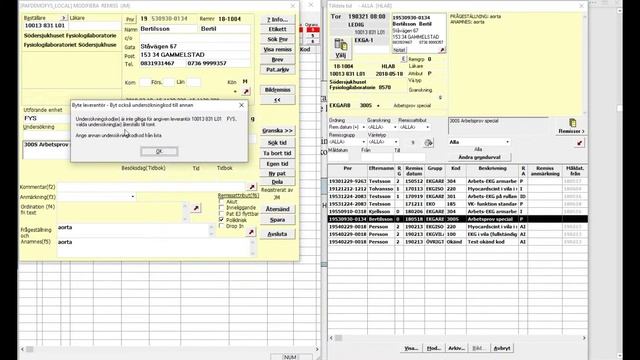Toggle the Akut checkbox
Screen dimensions: 640x360
pyautogui.click(x=221, y=202)
